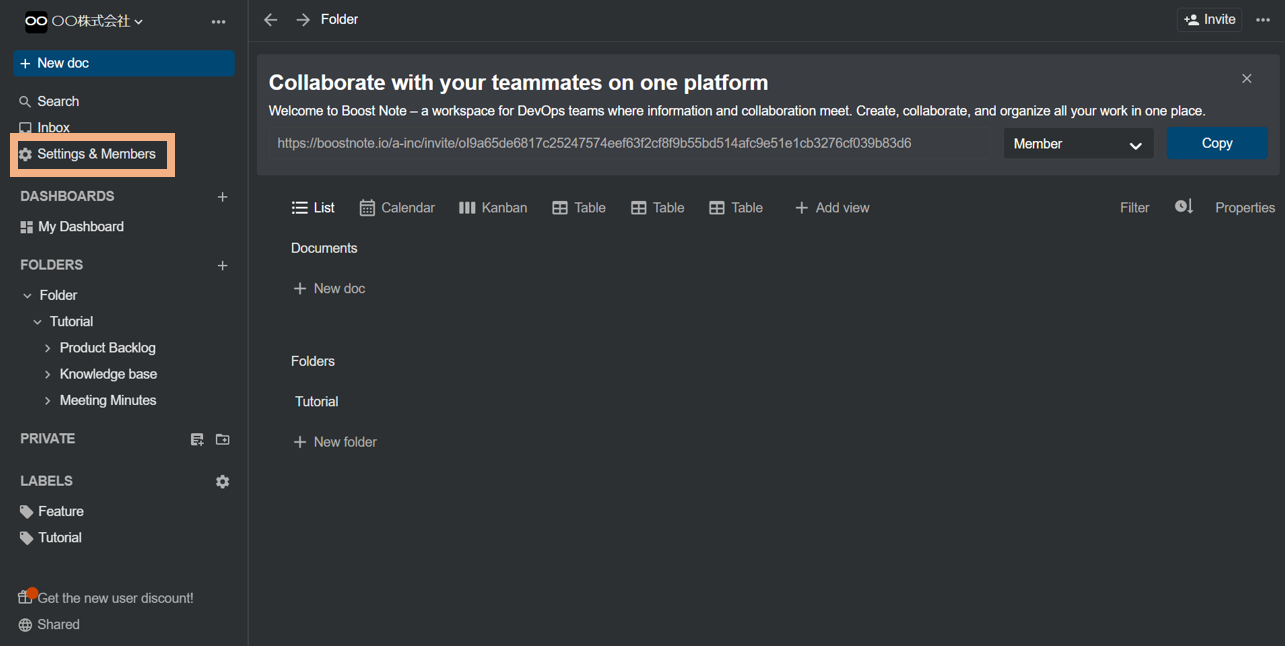Viewport: 1285px width, 646px height.
Task: Select the Meeting Minutes tree item
Action: (x=108, y=400)
